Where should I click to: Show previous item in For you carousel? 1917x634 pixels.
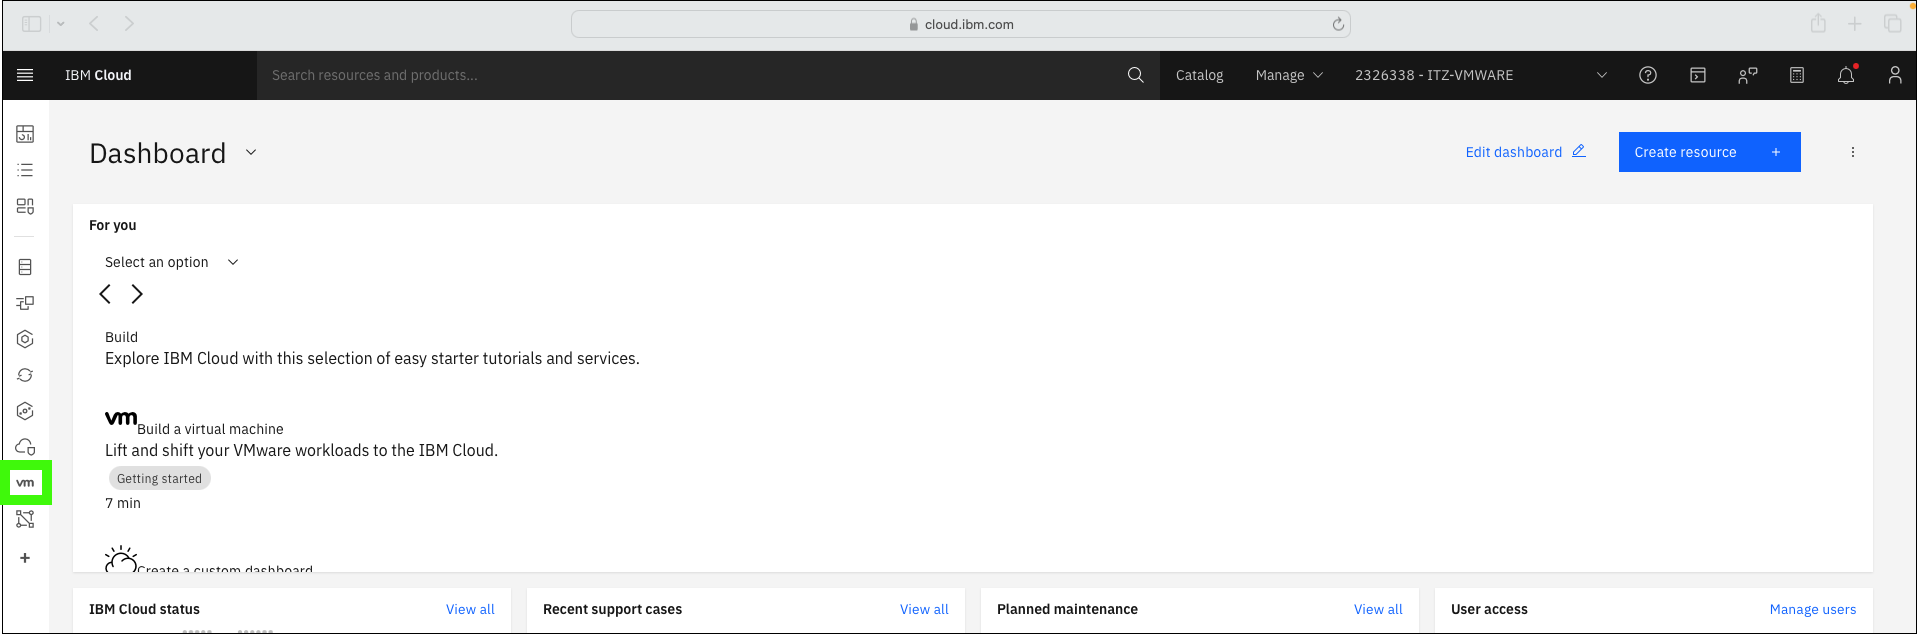(105, 294)
